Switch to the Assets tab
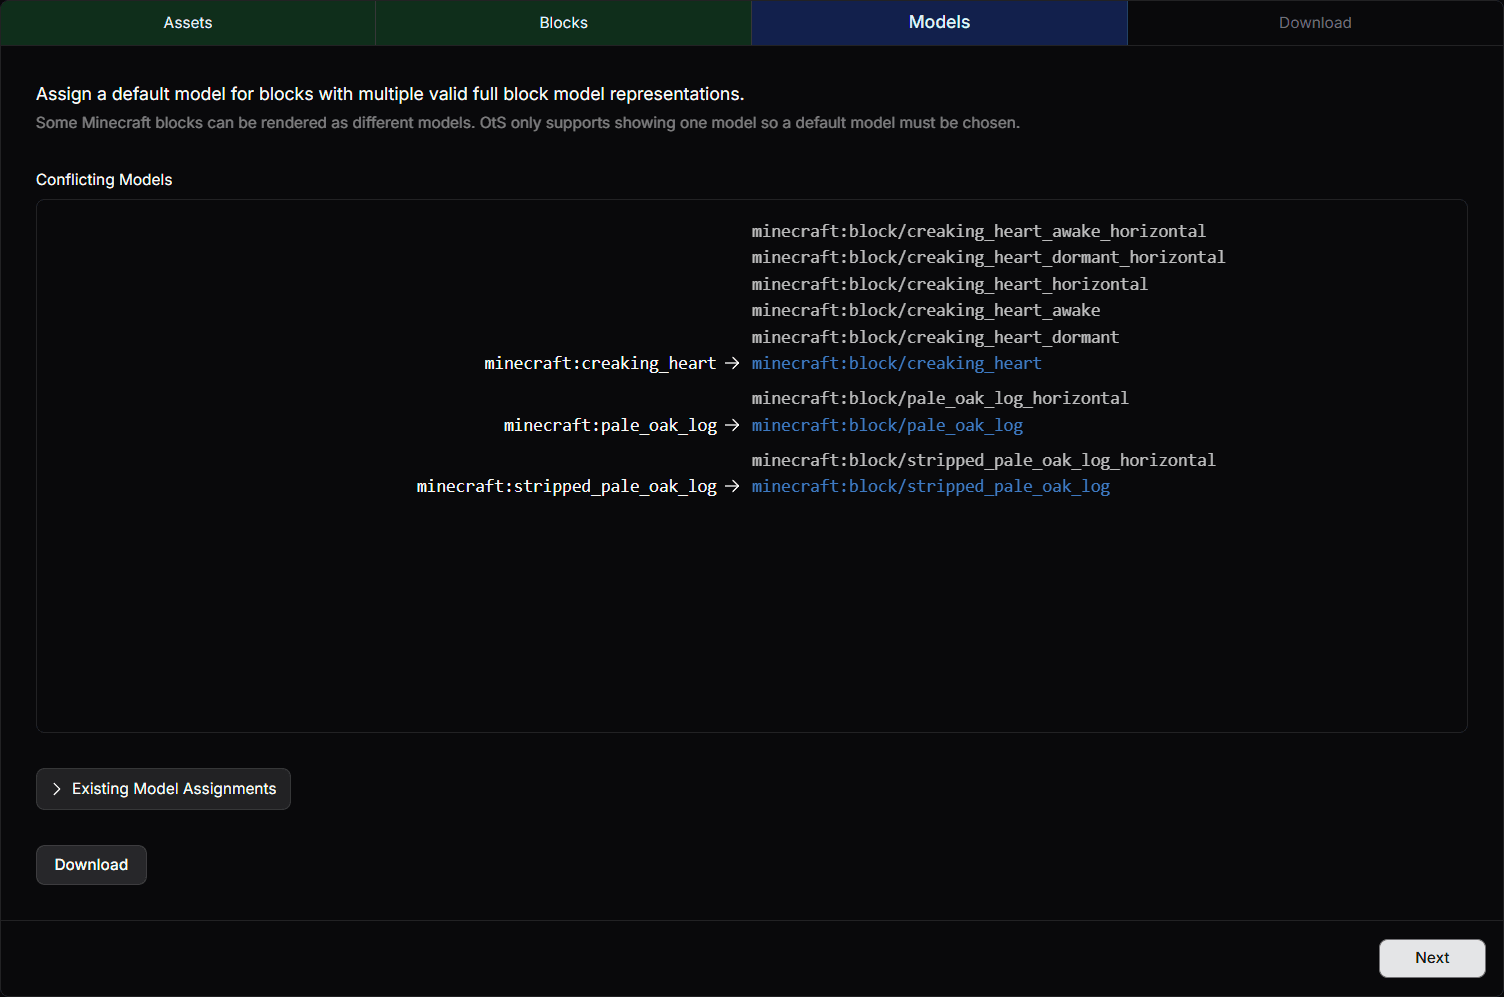 [188, 23]
